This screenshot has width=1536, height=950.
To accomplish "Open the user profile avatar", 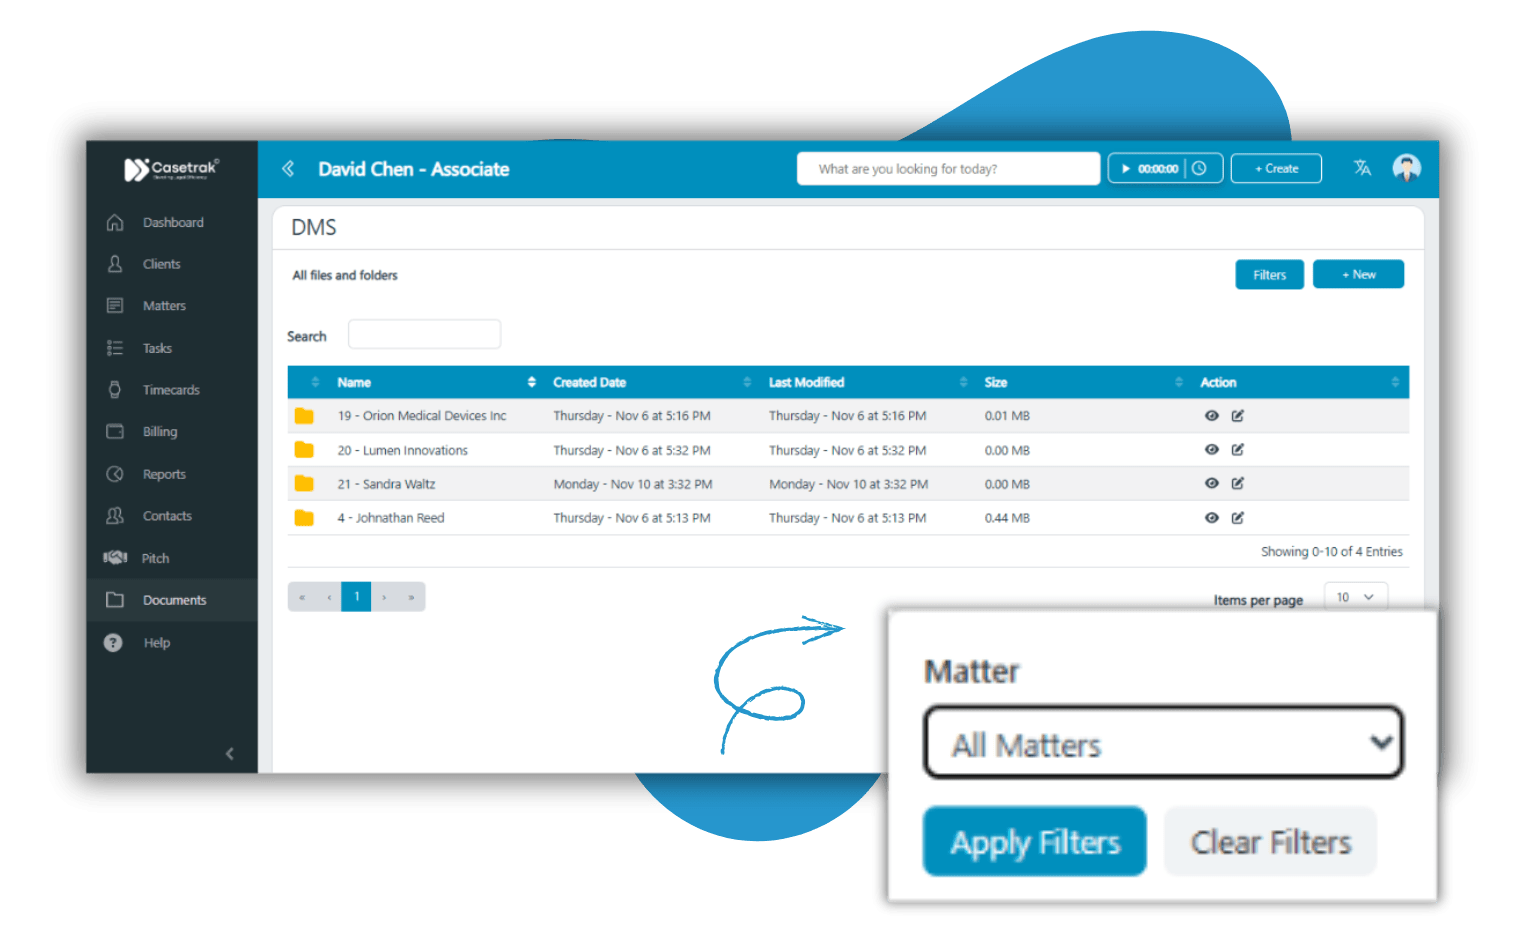I will (1406, 168).
